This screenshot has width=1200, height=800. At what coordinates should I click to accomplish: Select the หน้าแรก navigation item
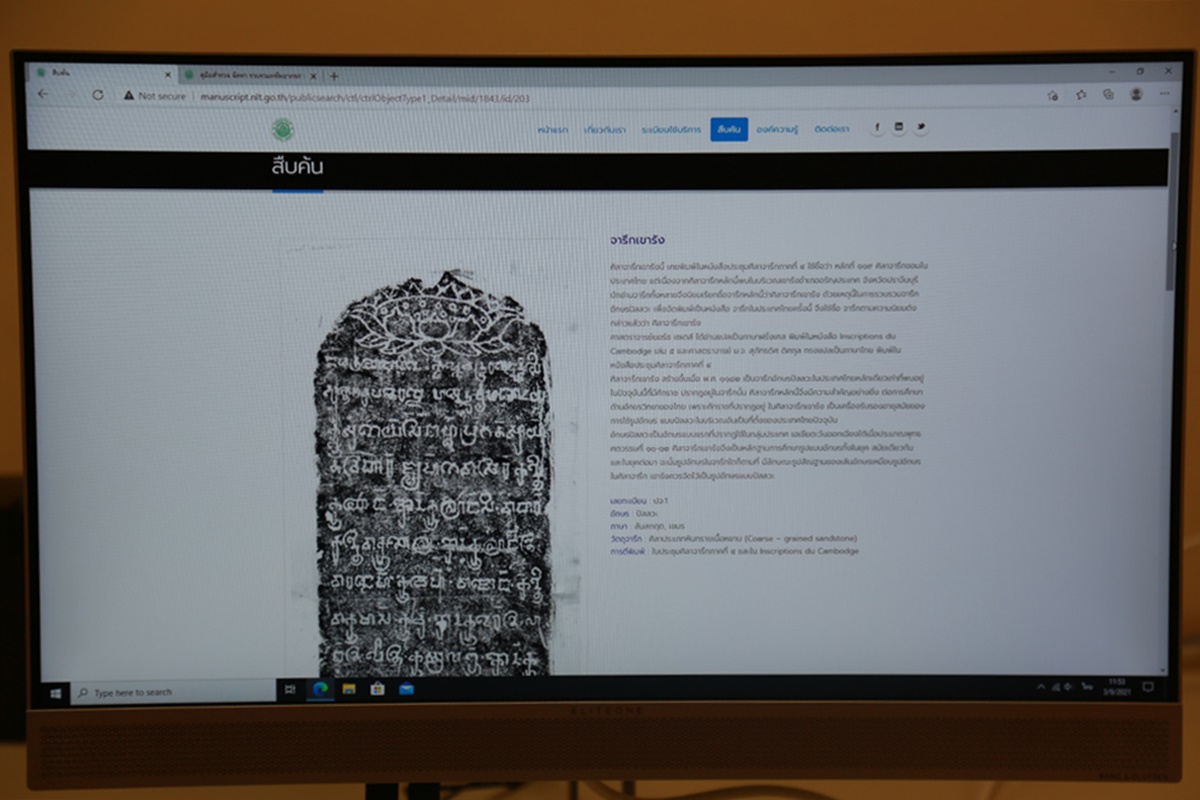point(552,129)
